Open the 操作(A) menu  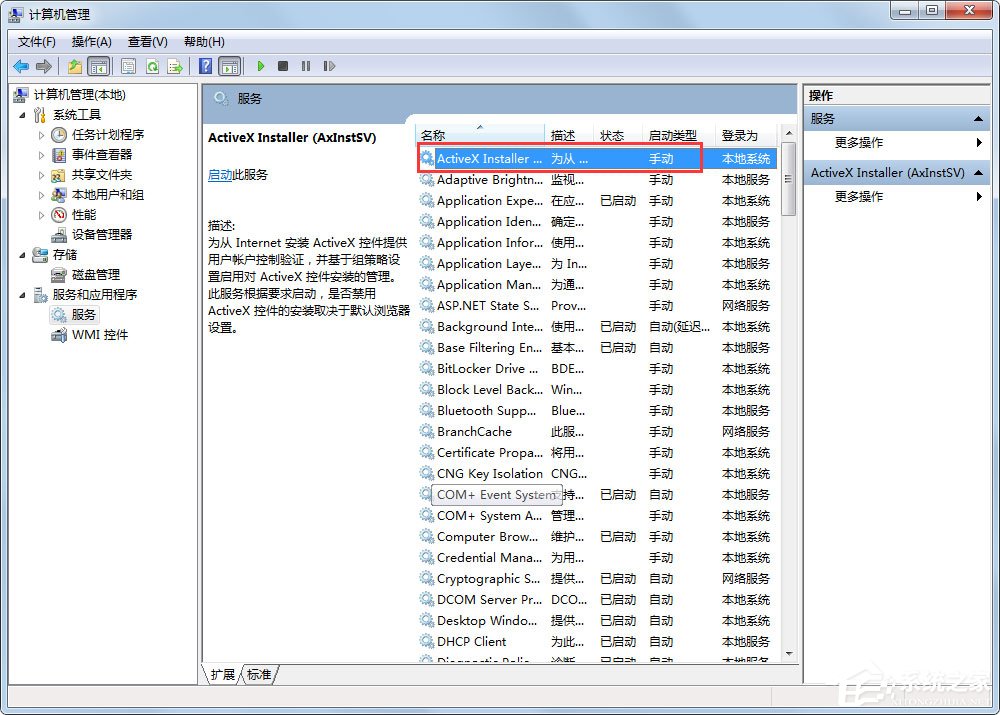pyautogui.click(x=91, y=41)
